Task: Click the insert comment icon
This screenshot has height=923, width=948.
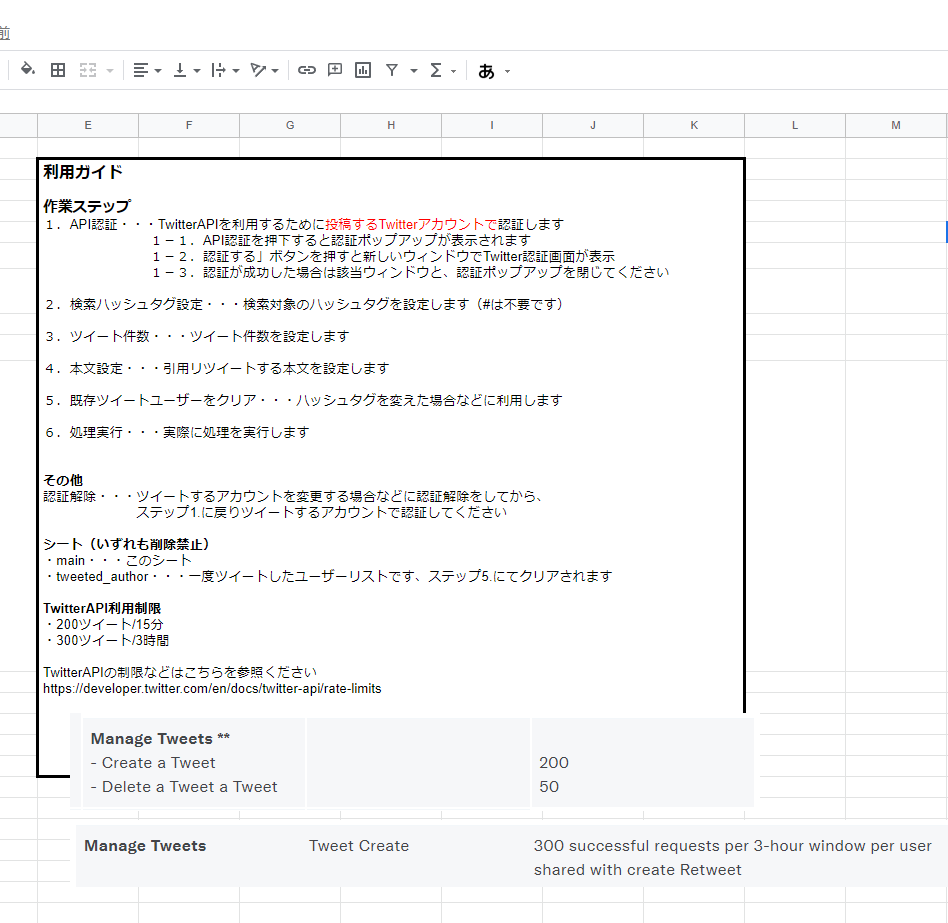Action: 334,70
